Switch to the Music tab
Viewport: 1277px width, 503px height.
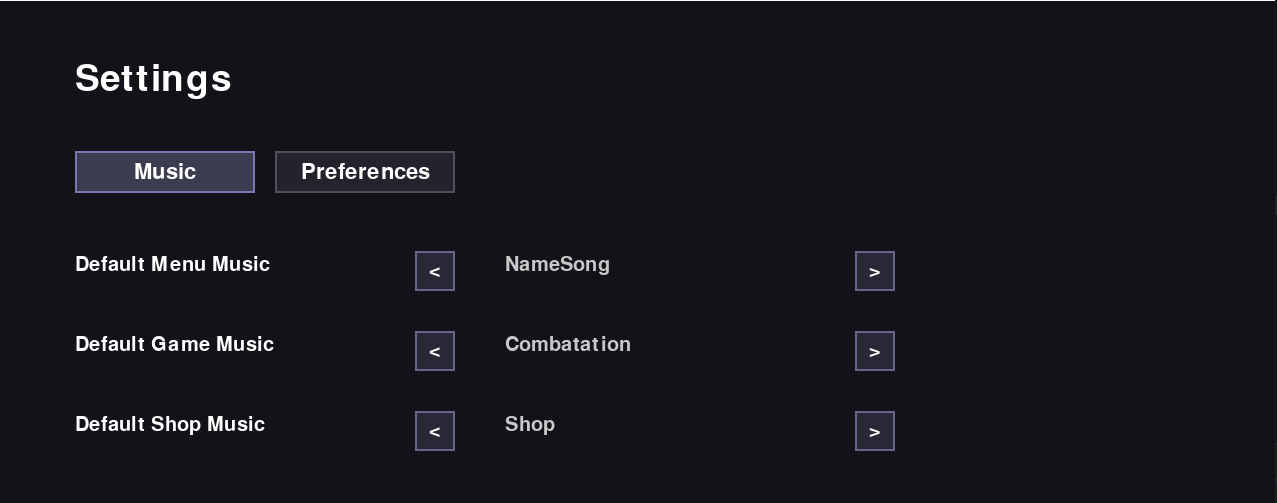(x=165, y=172)
